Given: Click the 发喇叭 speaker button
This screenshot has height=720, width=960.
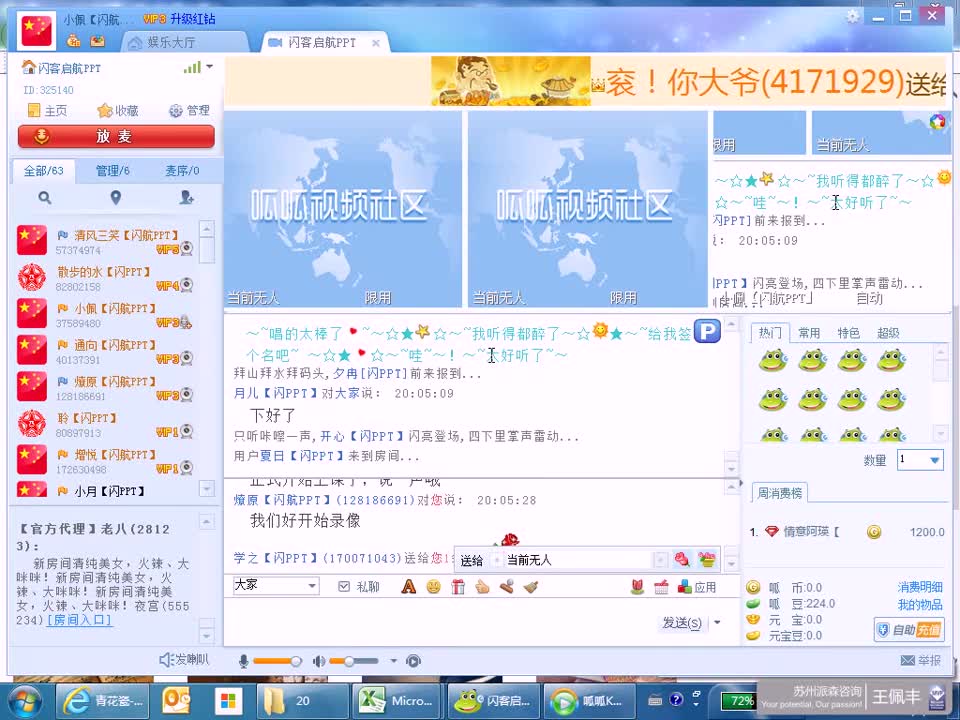Looking at the screenshot, I should tap(184, 659).
